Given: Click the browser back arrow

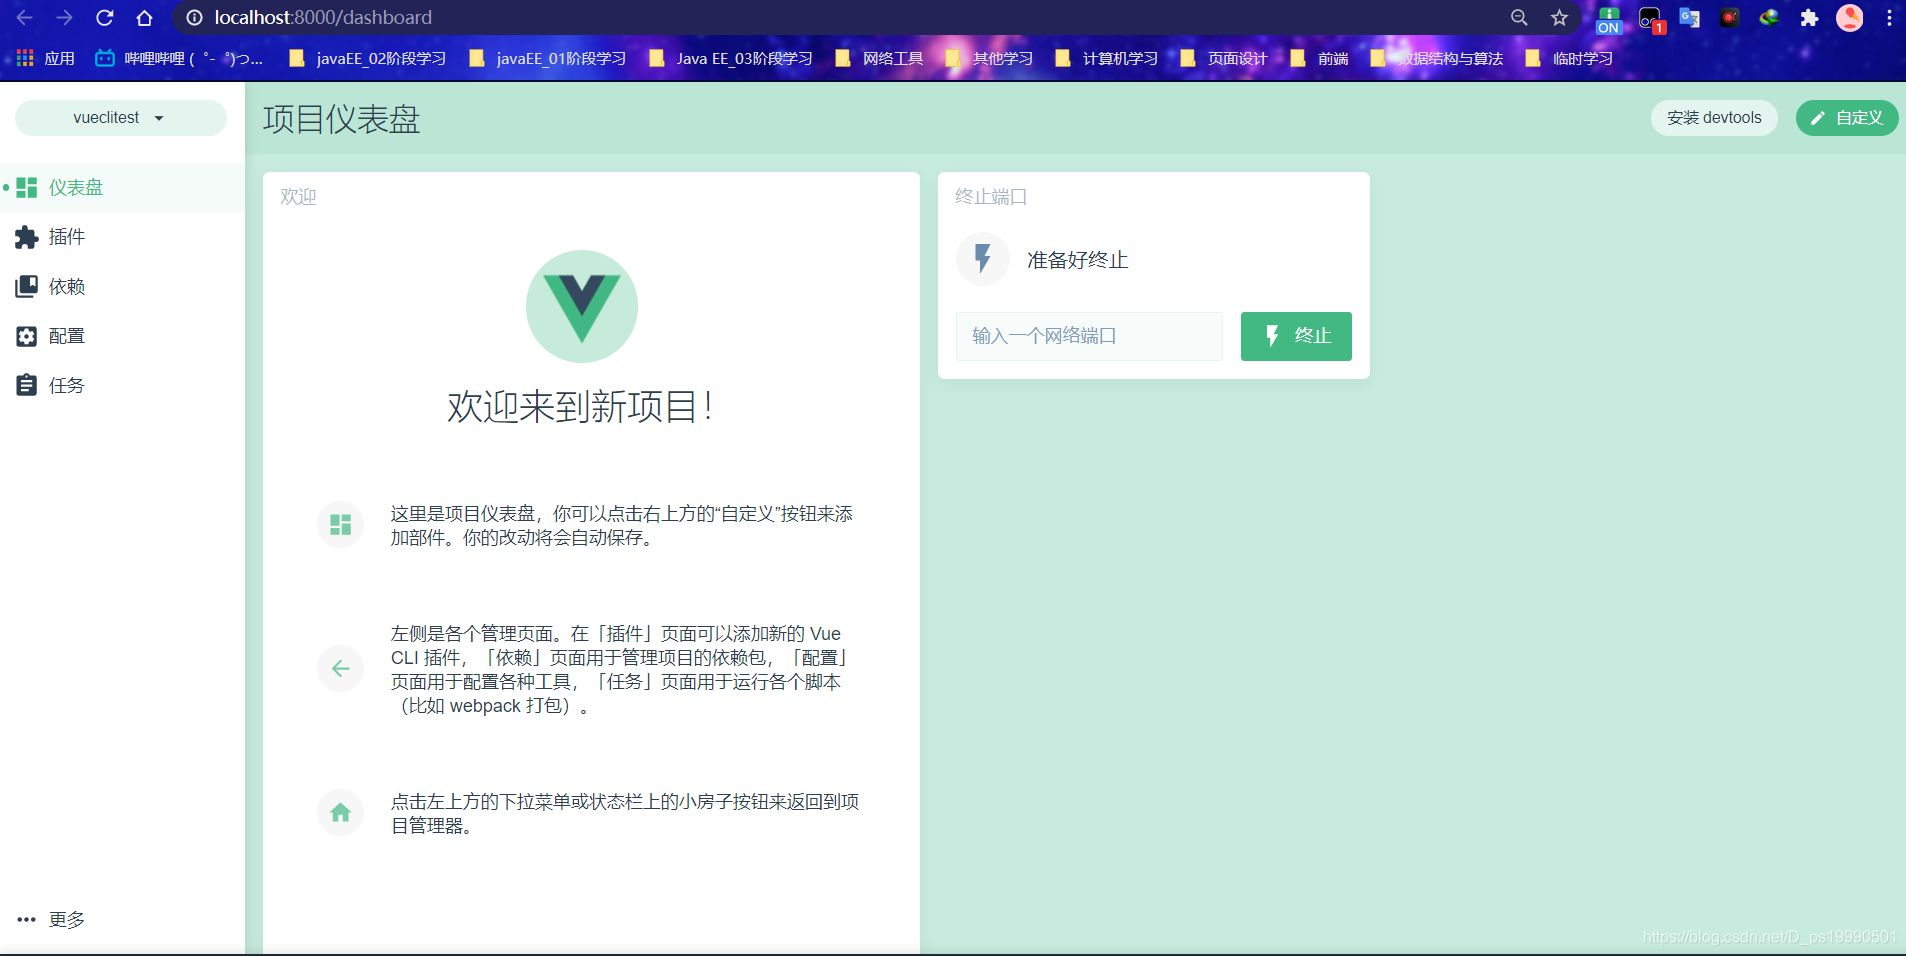Looking at the screenshot, I should pos(25,18).
